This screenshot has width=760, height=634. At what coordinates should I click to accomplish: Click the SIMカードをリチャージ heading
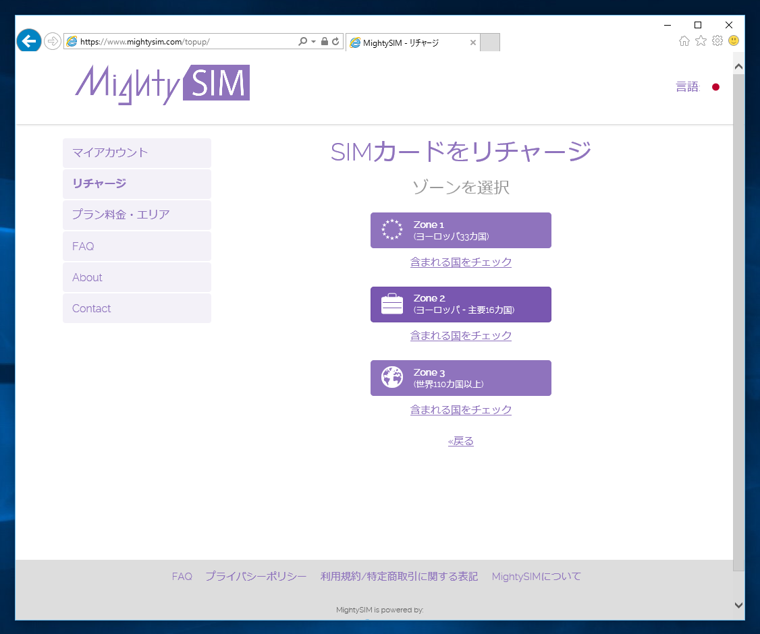tap(461, 152)
